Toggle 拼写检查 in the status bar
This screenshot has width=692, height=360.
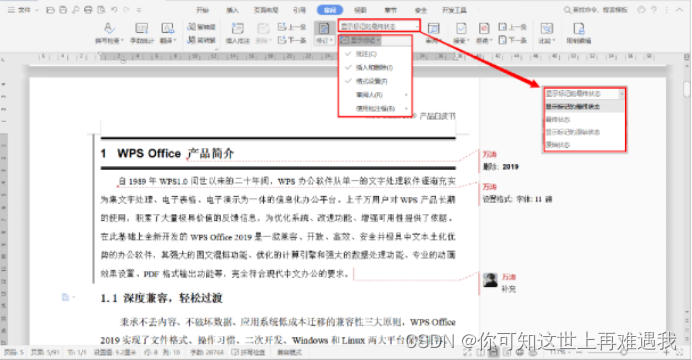tap(248, 352)
